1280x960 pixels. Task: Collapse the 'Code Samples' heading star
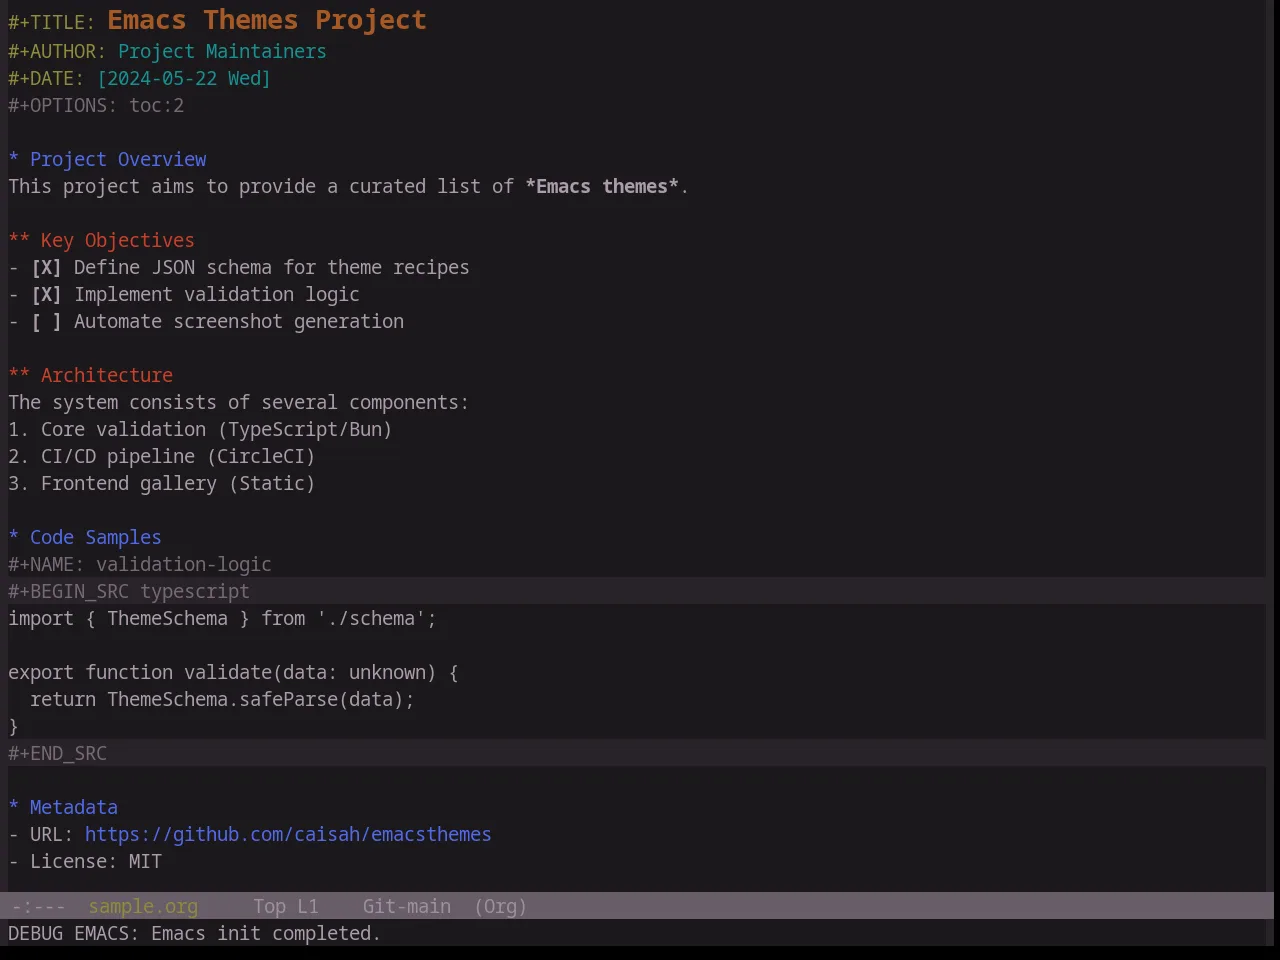14,537
